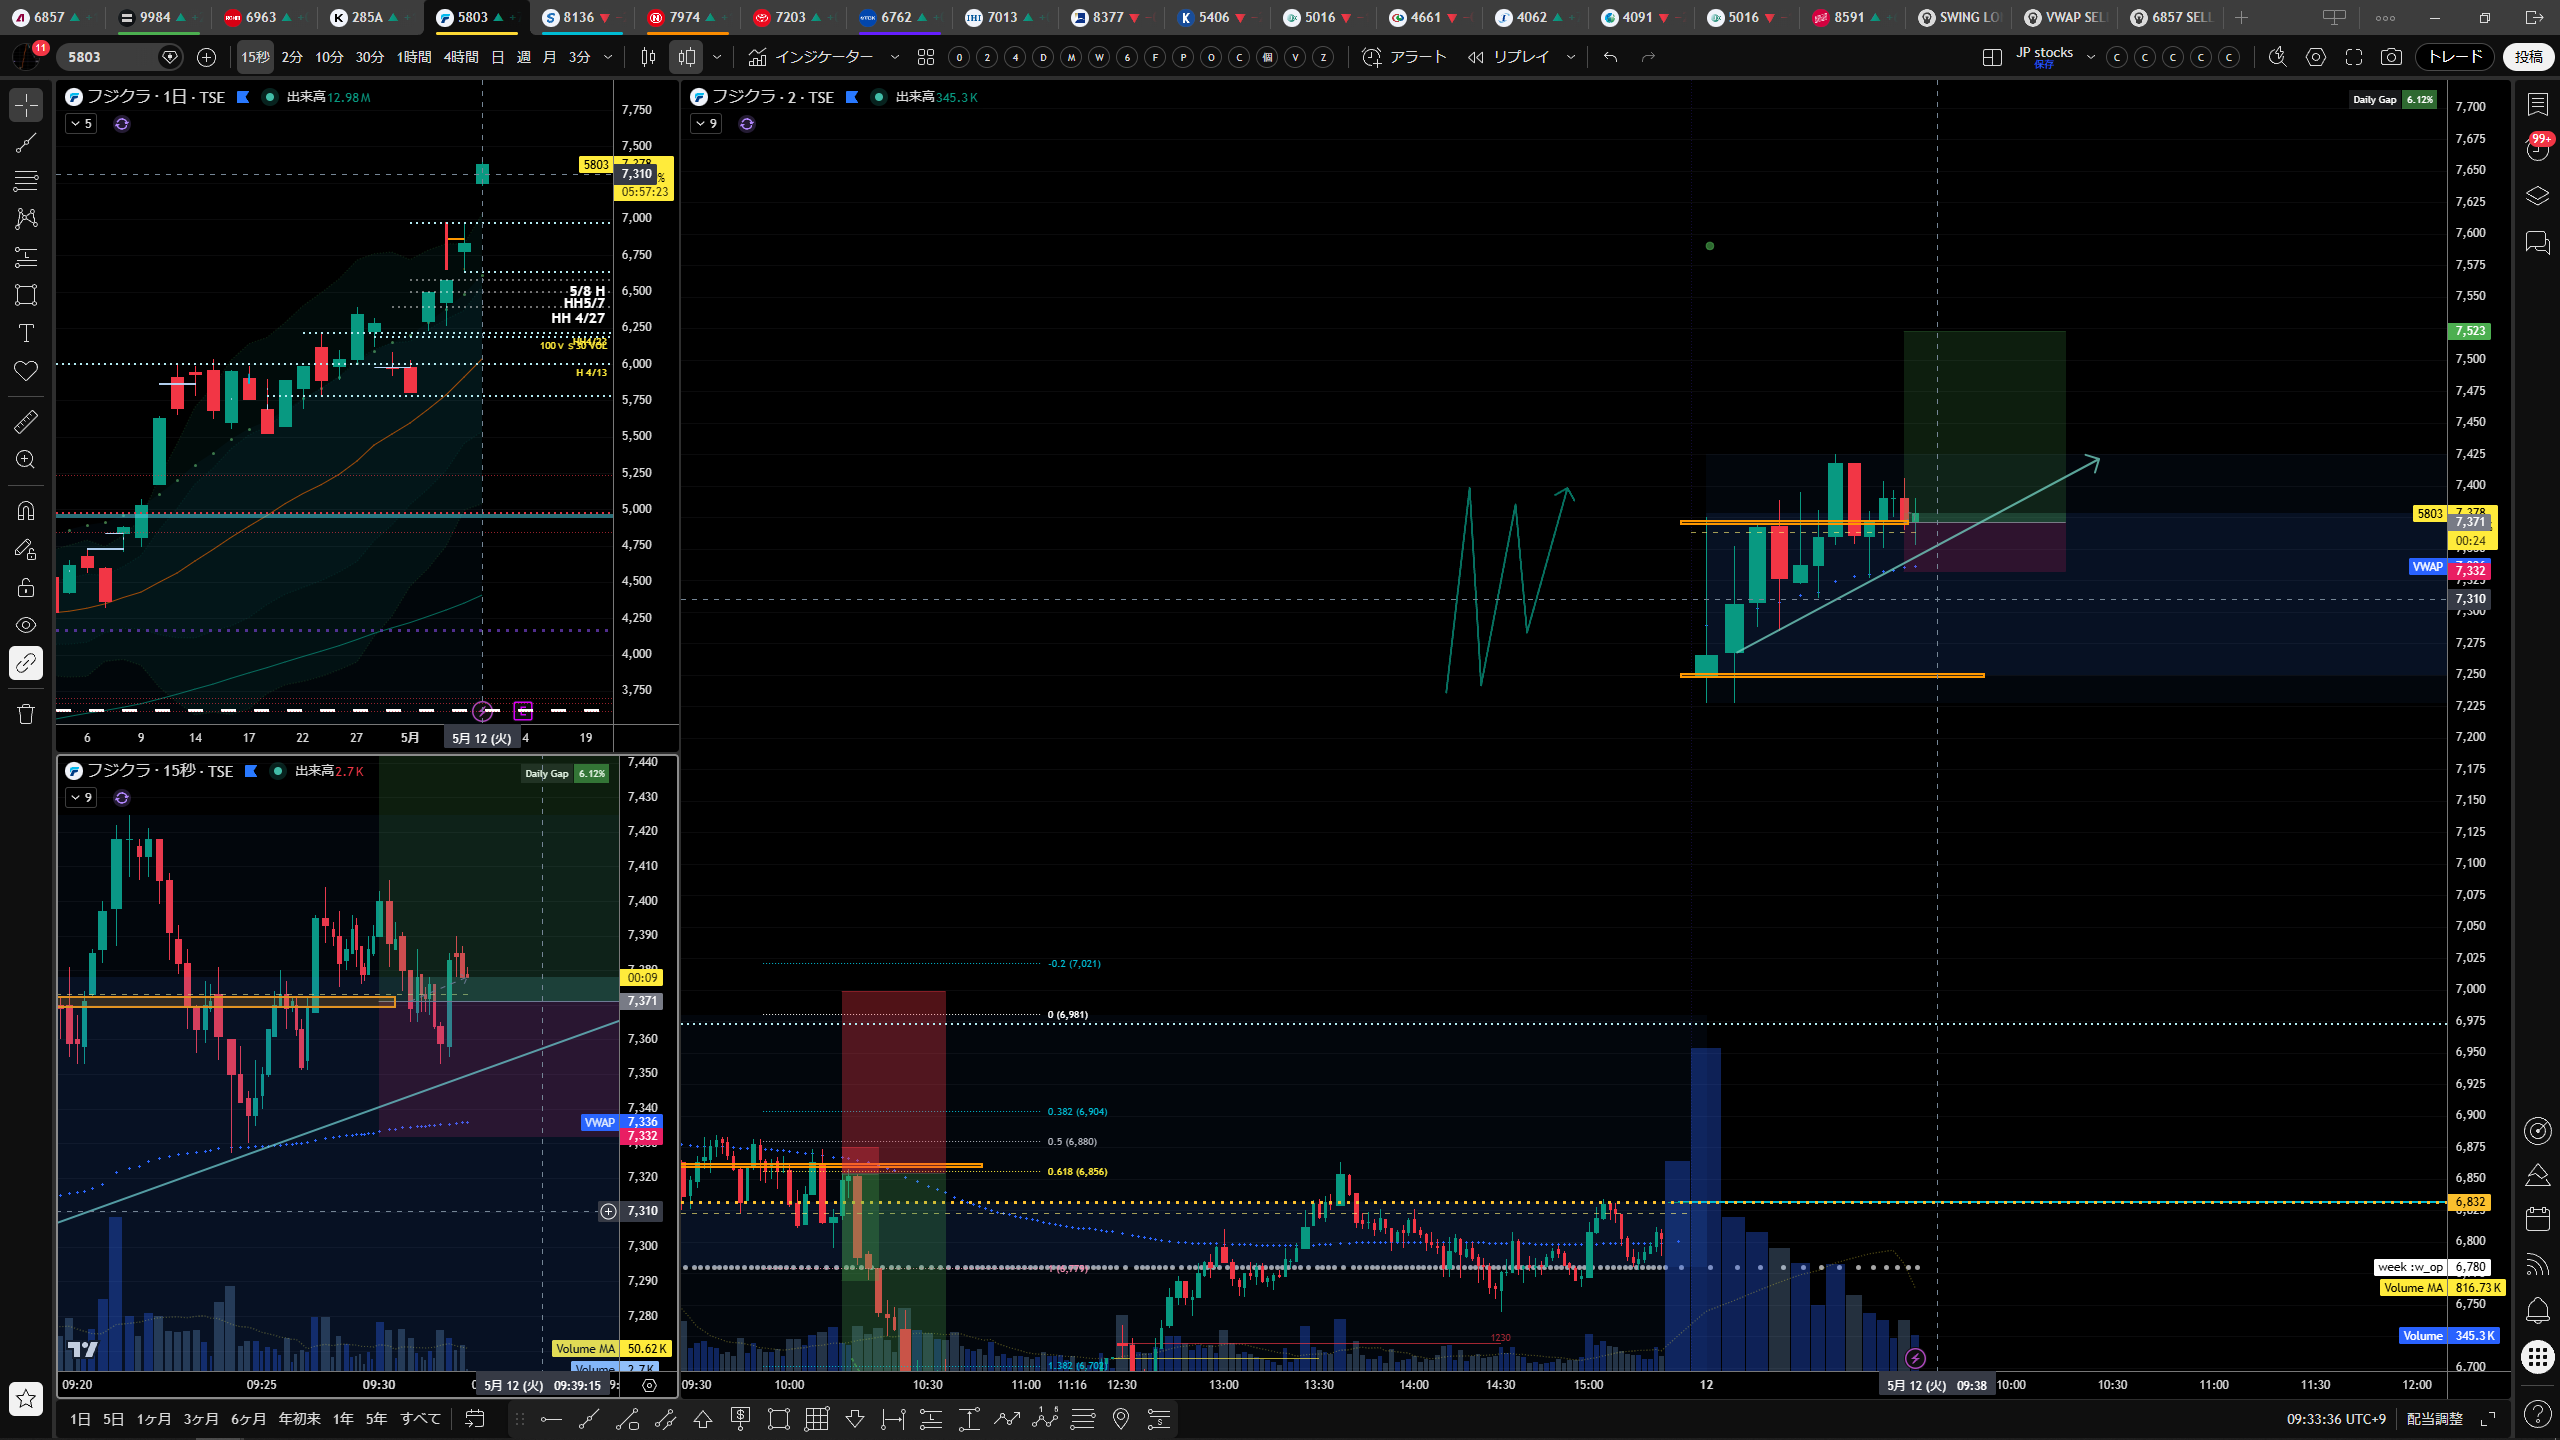Open the JP stocks layout dropdown
Image resolution: width=2560 pixels, height=1440 pixels.
(2091, 57)
